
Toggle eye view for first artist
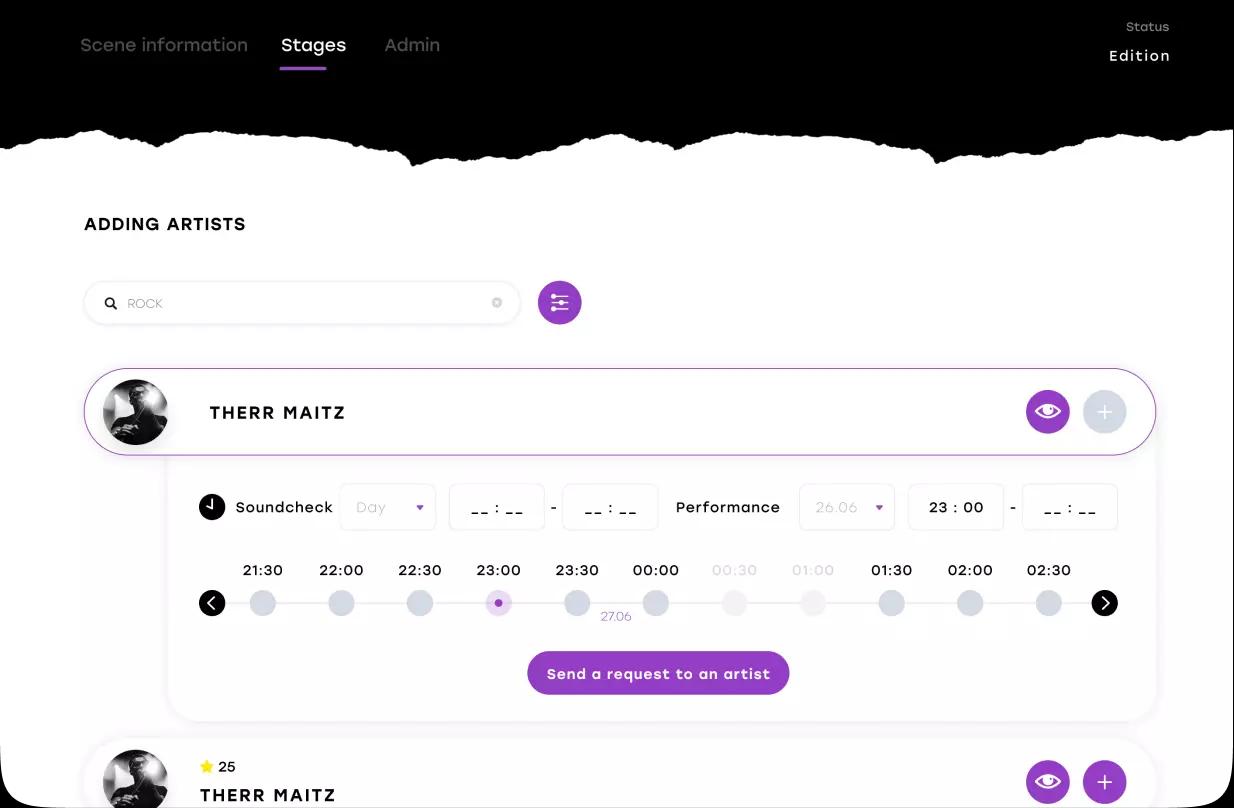1047,412
